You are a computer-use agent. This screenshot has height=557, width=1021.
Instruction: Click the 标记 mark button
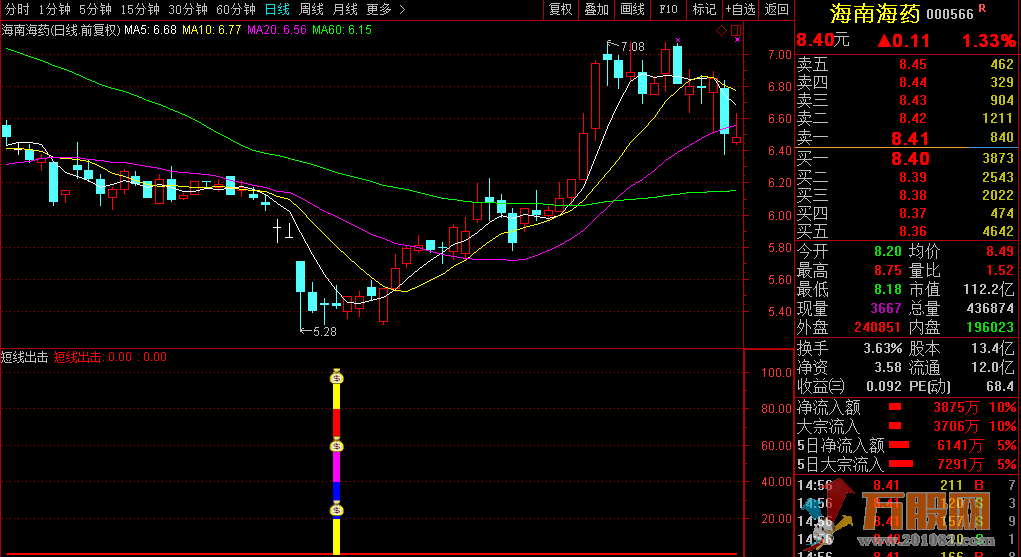coord(704,10)
